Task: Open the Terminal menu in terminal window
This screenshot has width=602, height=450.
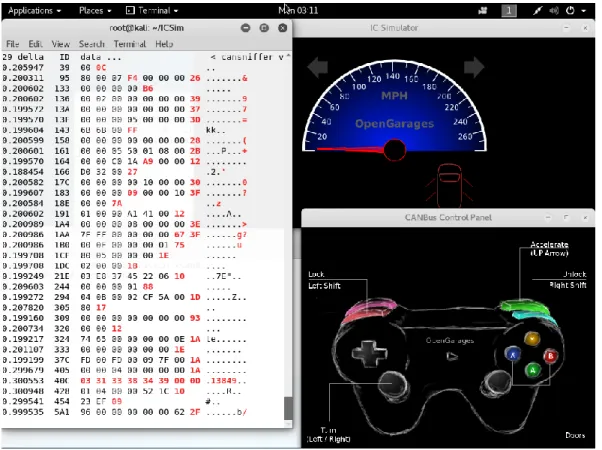Action: (x=130, y=44)
